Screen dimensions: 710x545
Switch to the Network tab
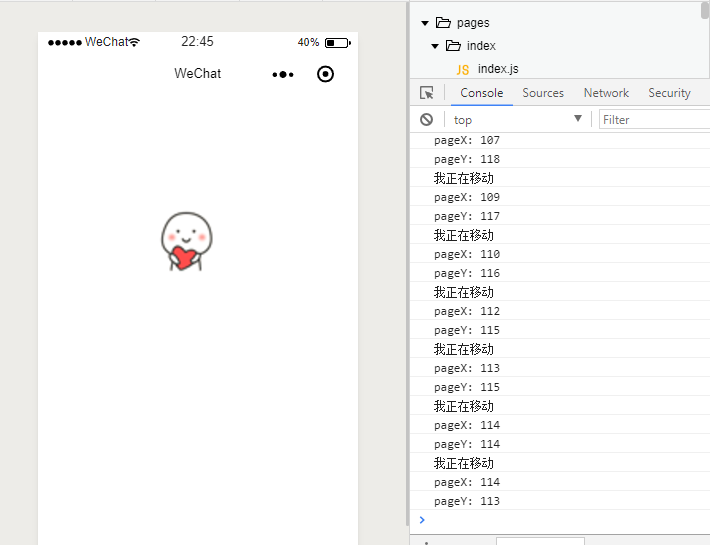point(606,93)
